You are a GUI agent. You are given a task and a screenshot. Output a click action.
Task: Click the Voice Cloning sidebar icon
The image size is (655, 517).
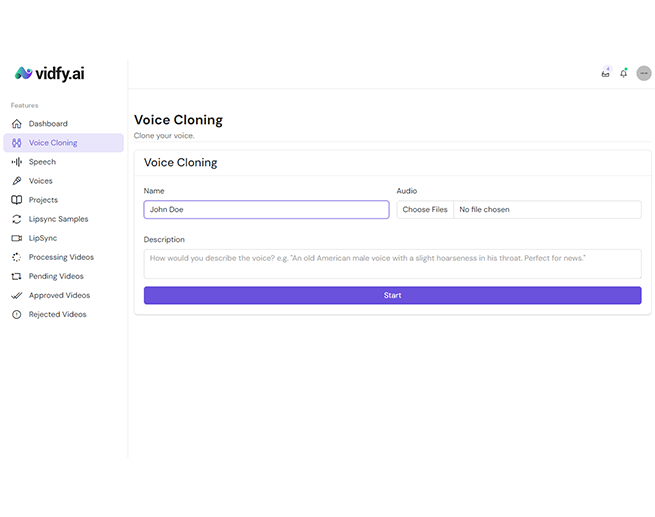(17, 143)
